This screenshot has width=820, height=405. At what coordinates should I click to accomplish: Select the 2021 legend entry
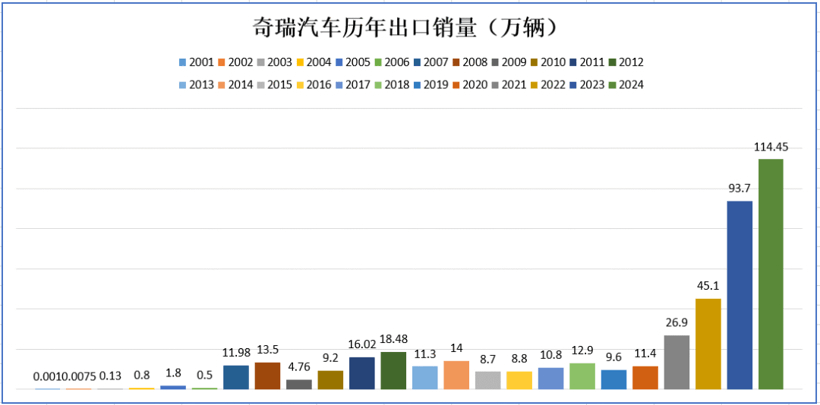click(x=509, y=85)
